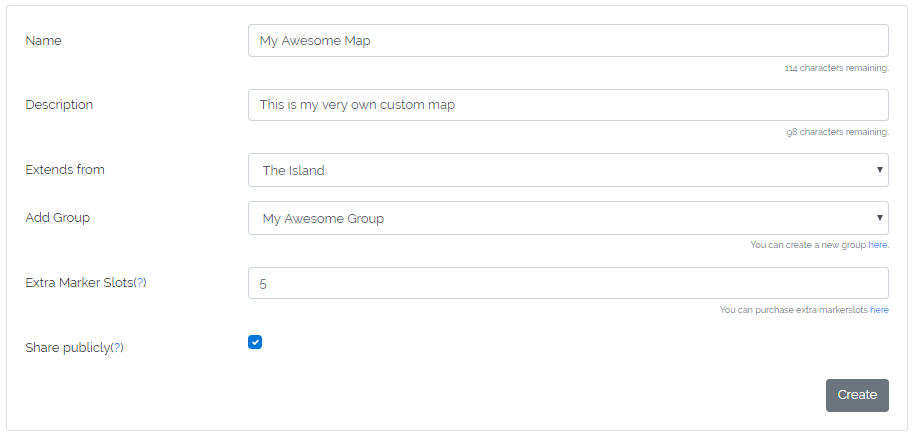Image resolution: width=916 pixels, height=440 pixels.
Task: Click the '114 characters remaining' counter
Action: 836,69
